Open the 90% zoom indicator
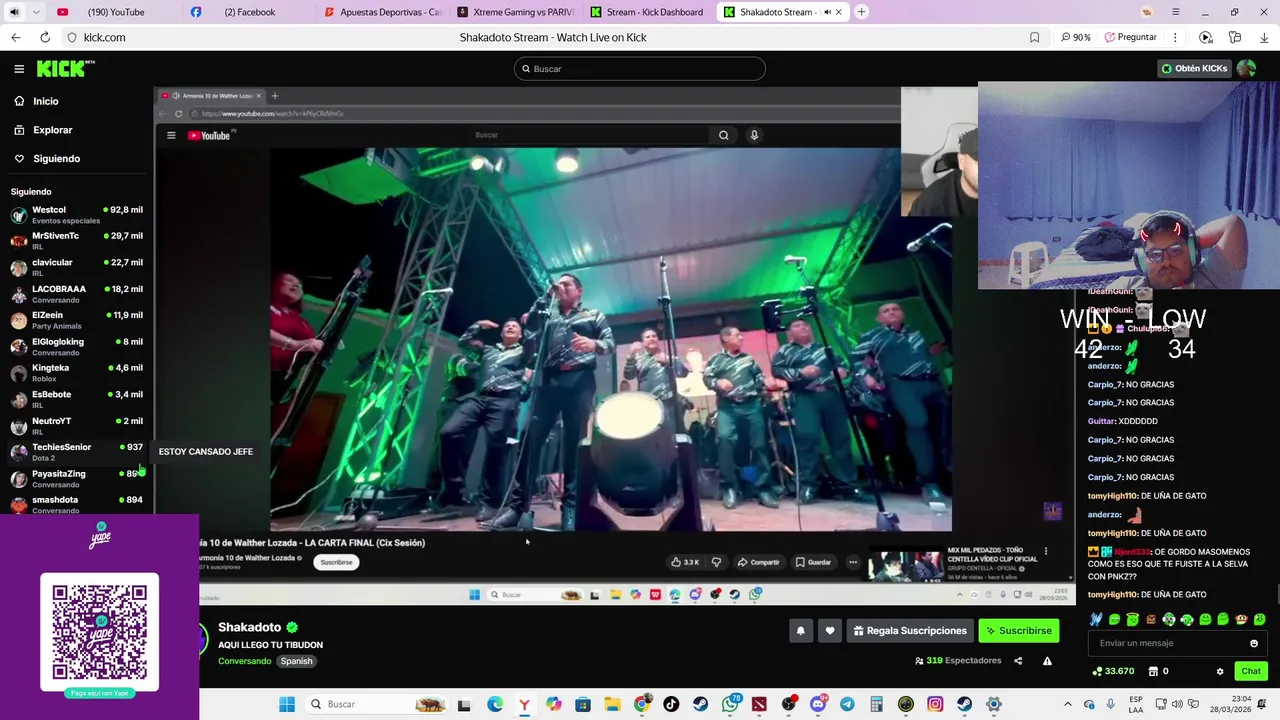The image size is (1280, 720). (x=1076, y=37)
